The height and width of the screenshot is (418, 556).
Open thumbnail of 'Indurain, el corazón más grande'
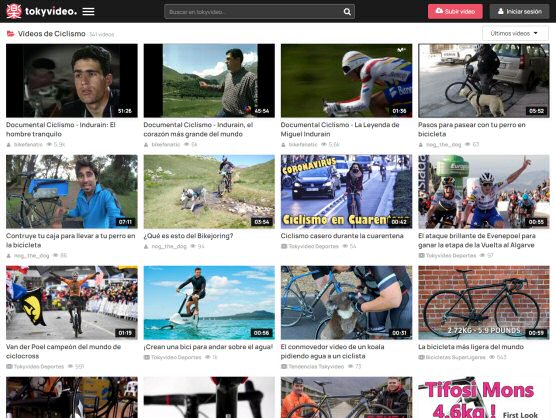click(209, 80)
